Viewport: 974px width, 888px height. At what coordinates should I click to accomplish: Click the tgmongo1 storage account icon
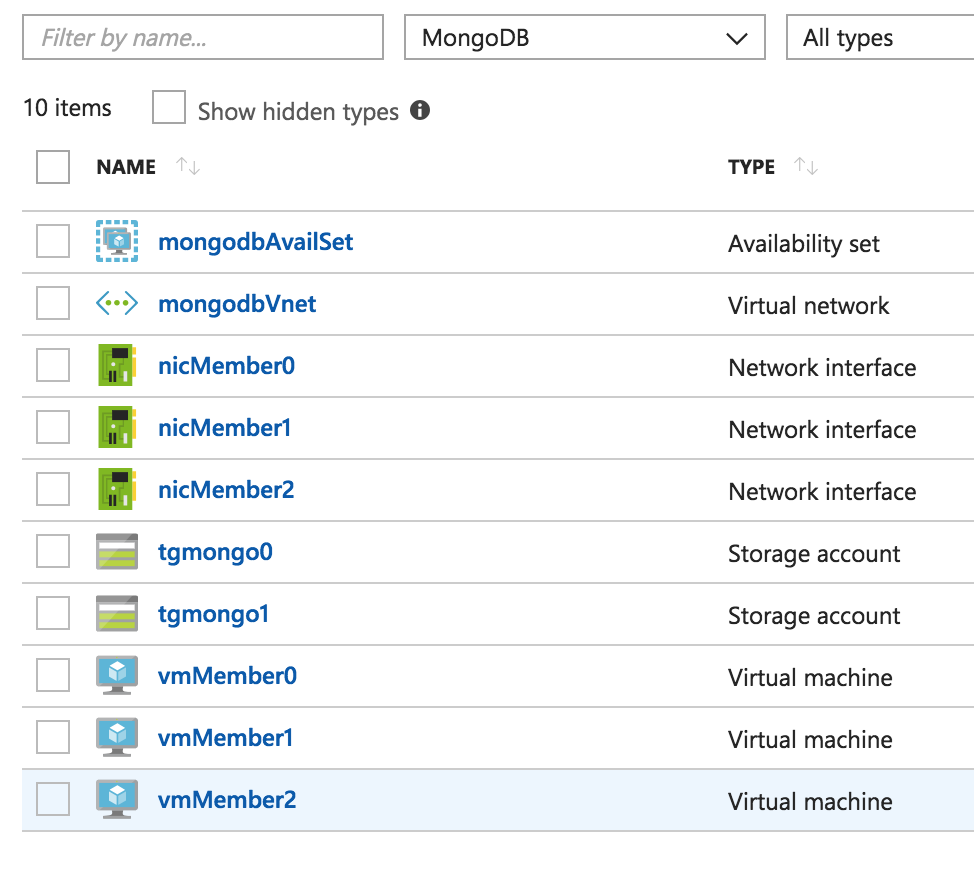pos(117,614)
